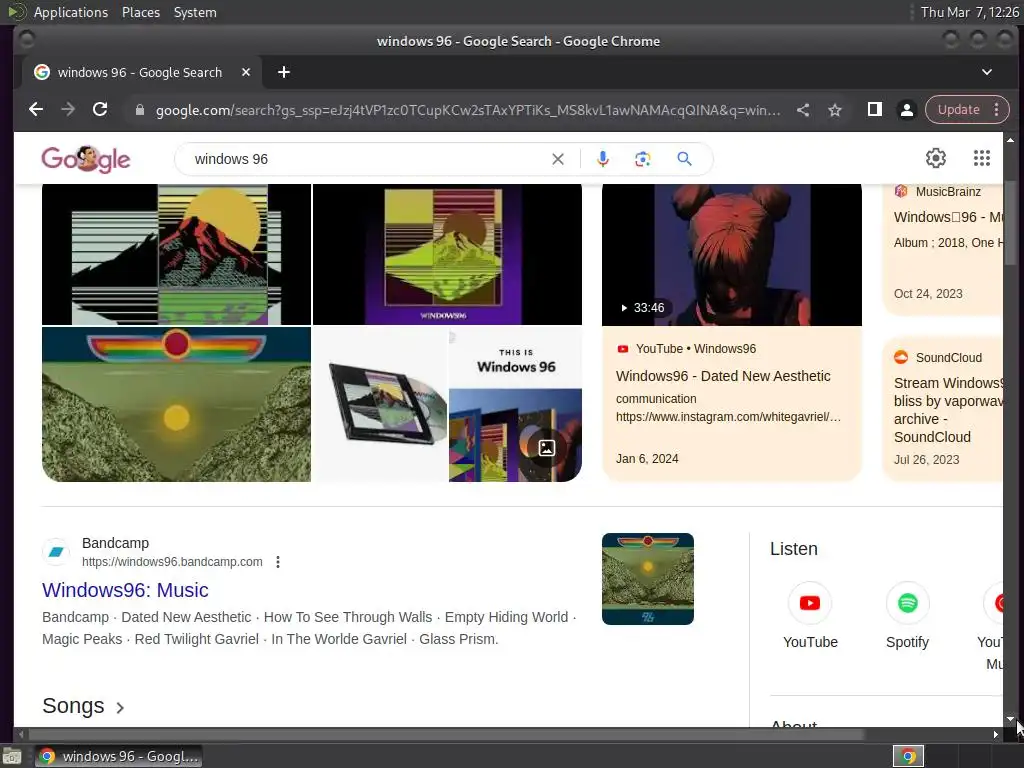Click the clock showing Thu Mar 7
The image size is (1024, 768).
(969, 12)
